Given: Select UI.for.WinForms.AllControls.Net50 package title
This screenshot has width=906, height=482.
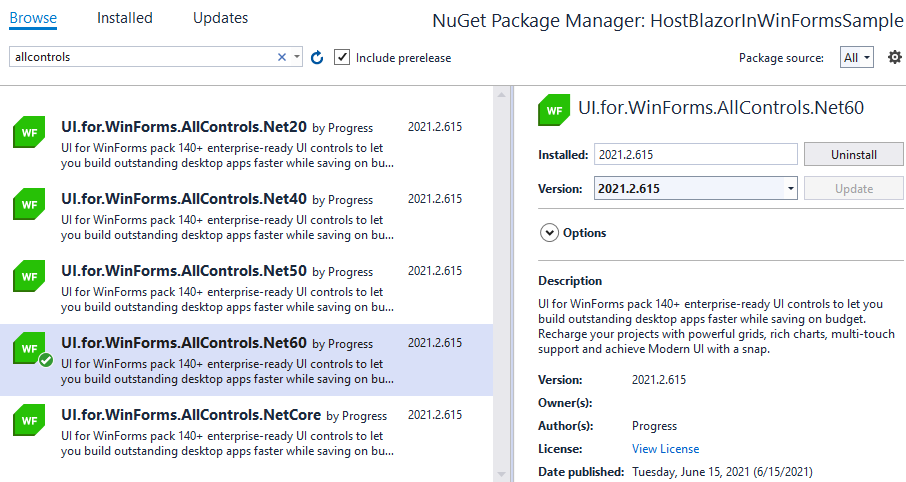Looking at the screenshot, I should coord(184,270).
